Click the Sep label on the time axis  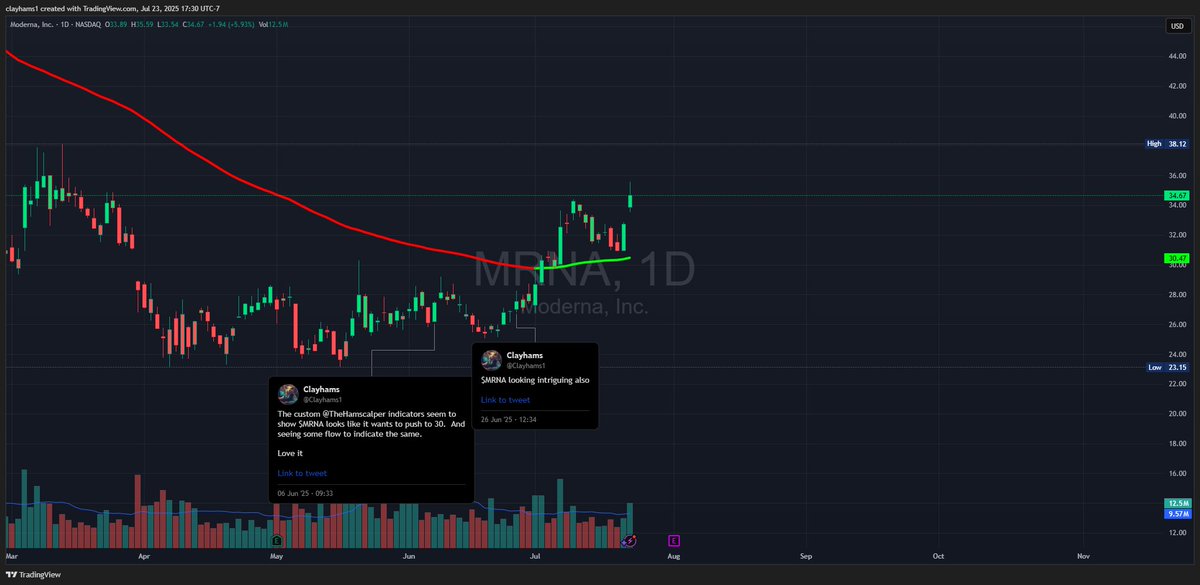click(x=806, y=554)
